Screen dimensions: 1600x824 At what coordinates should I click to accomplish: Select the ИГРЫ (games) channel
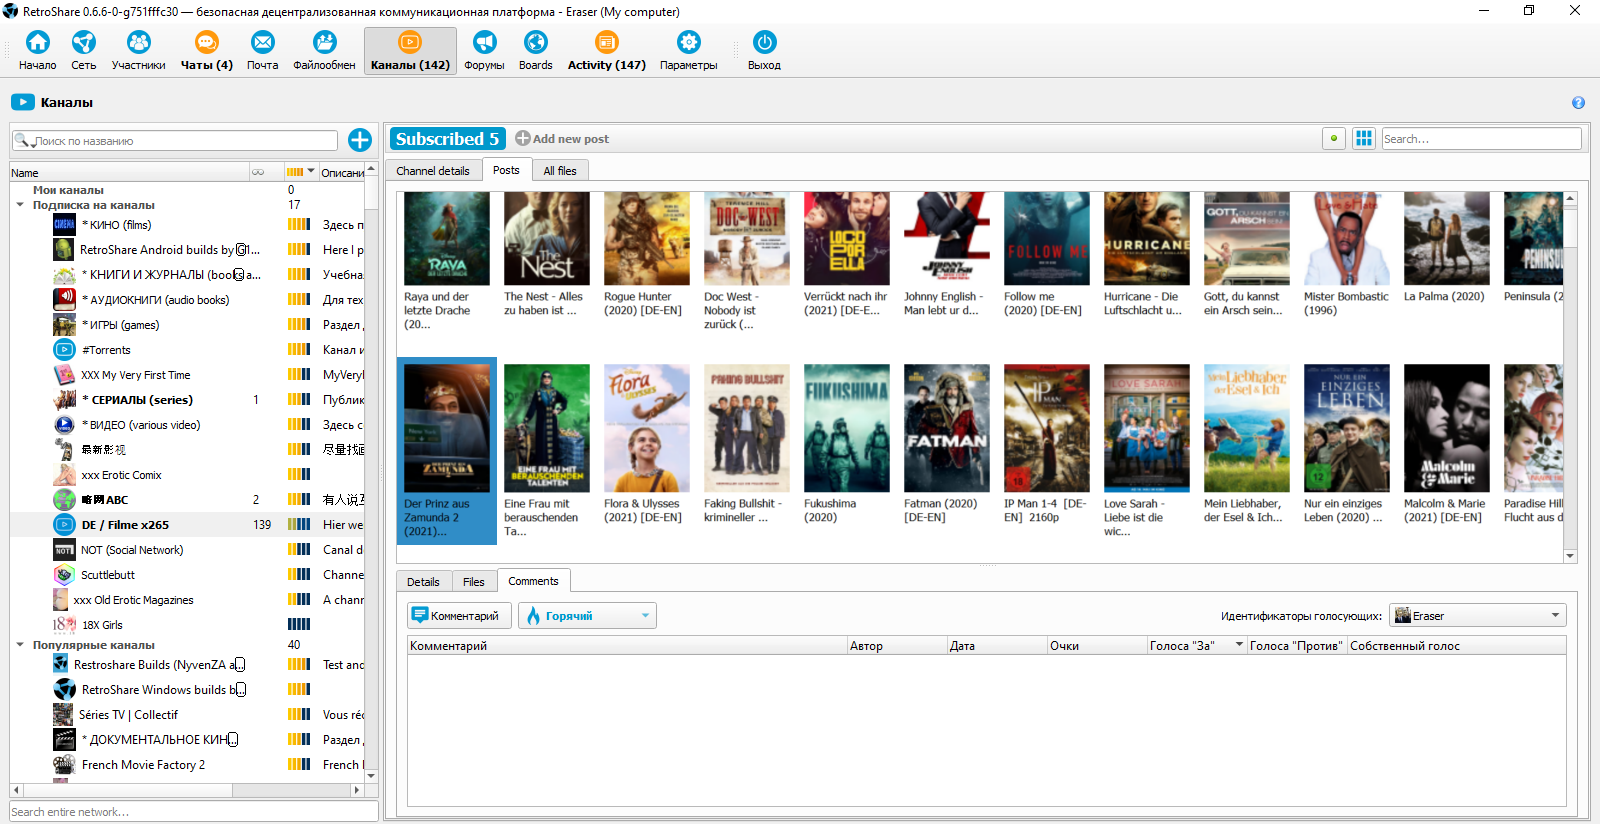pyautogui.click(x=187, y=325)
